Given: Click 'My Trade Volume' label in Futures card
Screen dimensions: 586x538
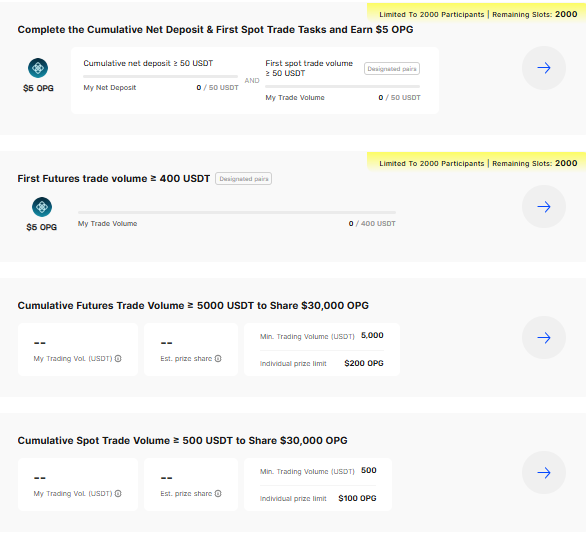Looking at the screenshot, I should coord(108,223).
